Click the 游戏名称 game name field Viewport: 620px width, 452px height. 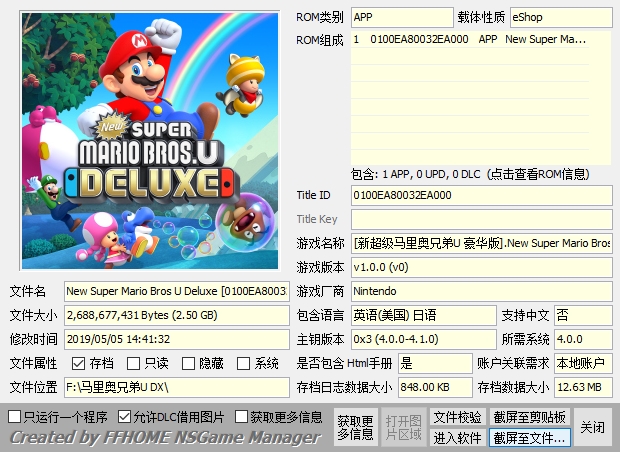point(480,243)
